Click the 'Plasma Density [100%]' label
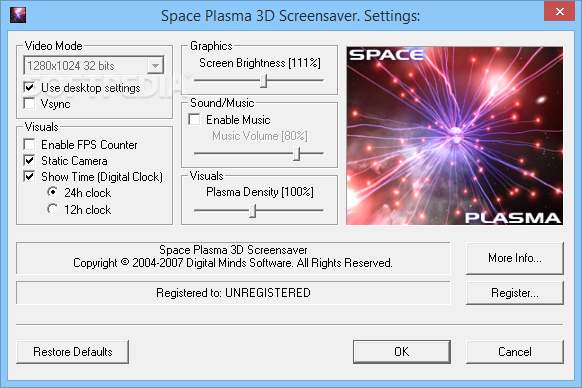 (x=260, y=192)
